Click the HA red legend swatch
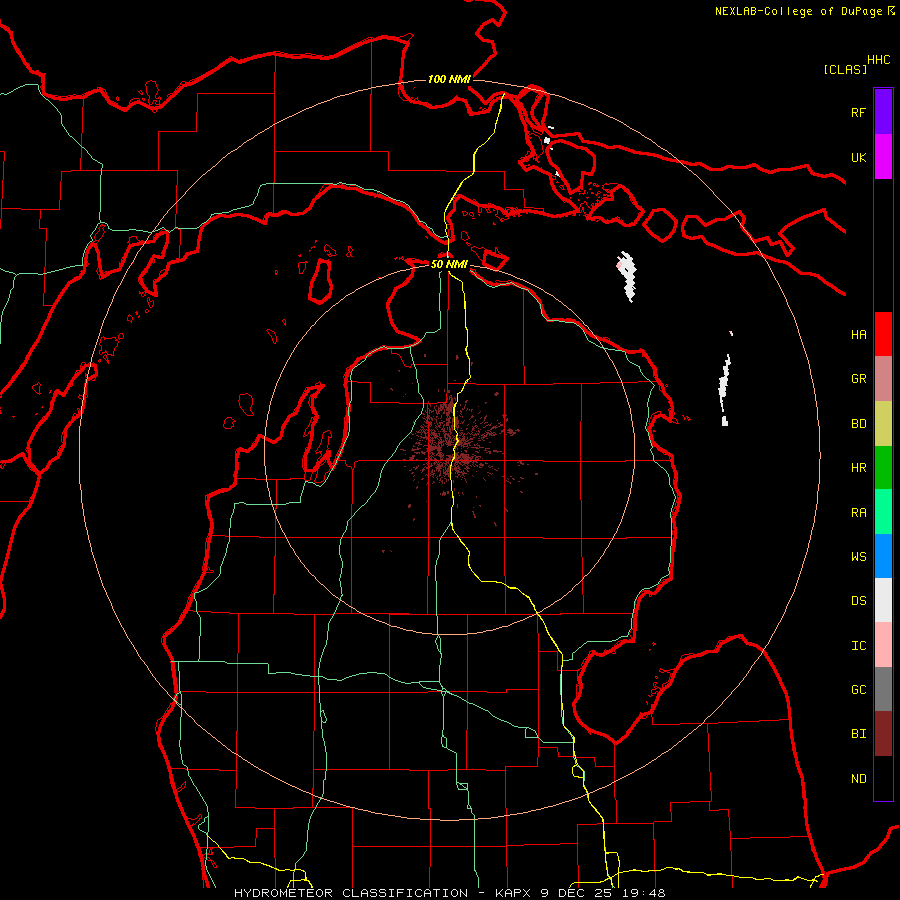900x900 pixels. coord(883,334)
